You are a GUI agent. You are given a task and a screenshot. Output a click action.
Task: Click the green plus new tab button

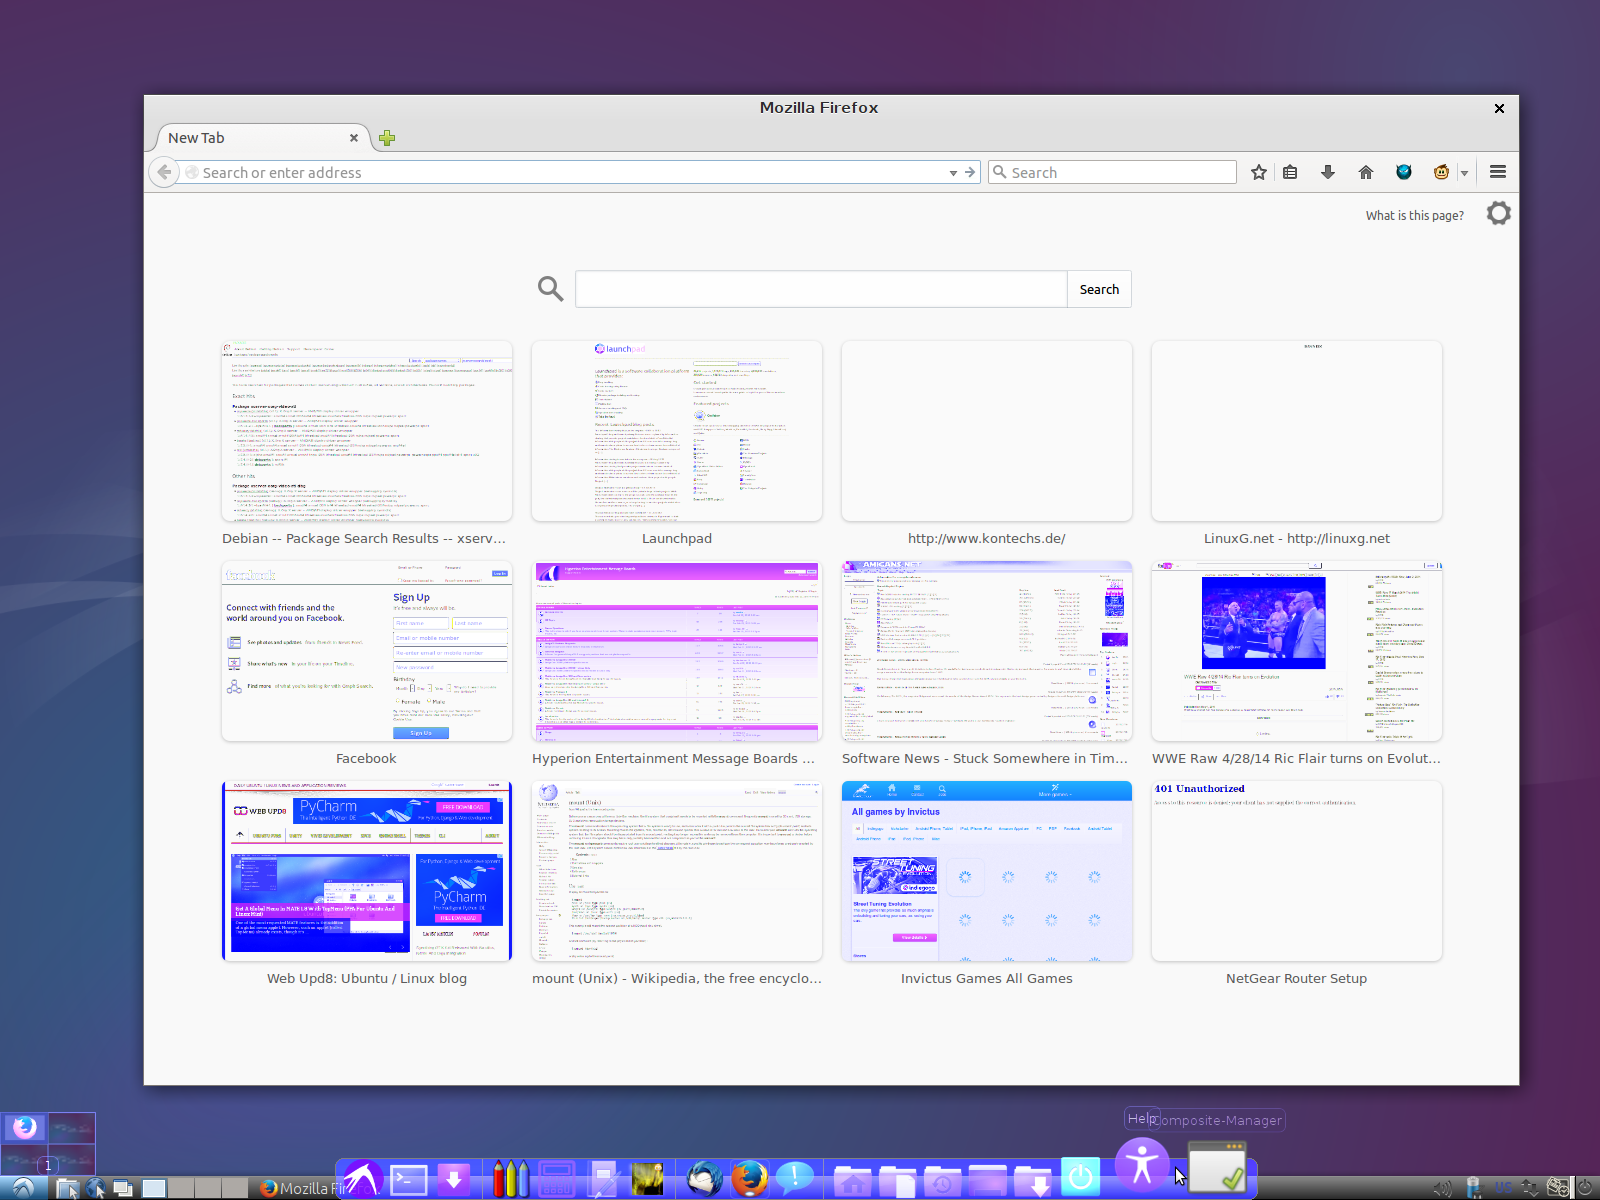pyautogui.click(x=387, y=138)
